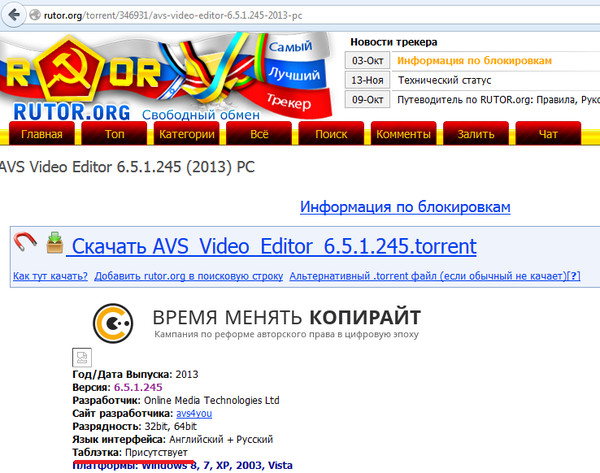
Task: Click the Разрядность: 32bit, 64bit line
Action: [x=135, y=426]
